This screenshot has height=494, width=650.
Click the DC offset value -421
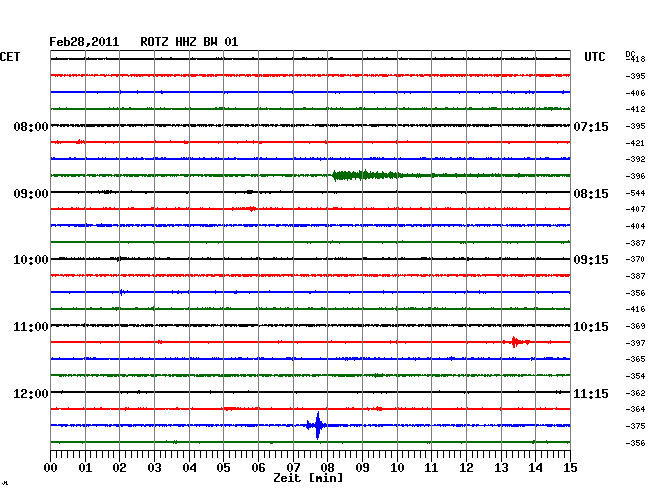(x=635, y=143)
